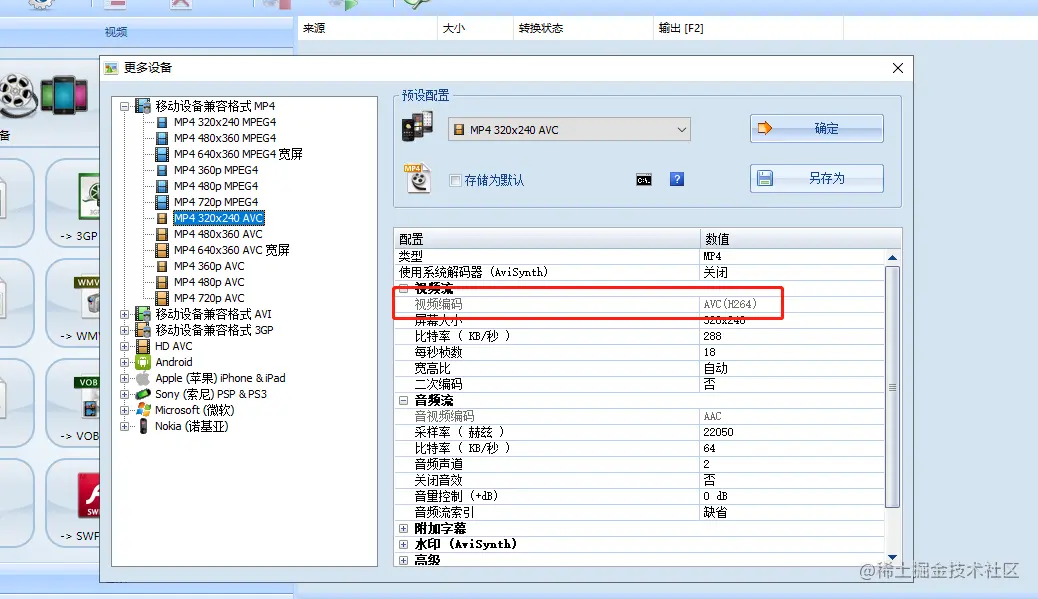1038x599 pixels.
Task: Expand the Microsoft (微软) tree node
Action: coord(124,410)
